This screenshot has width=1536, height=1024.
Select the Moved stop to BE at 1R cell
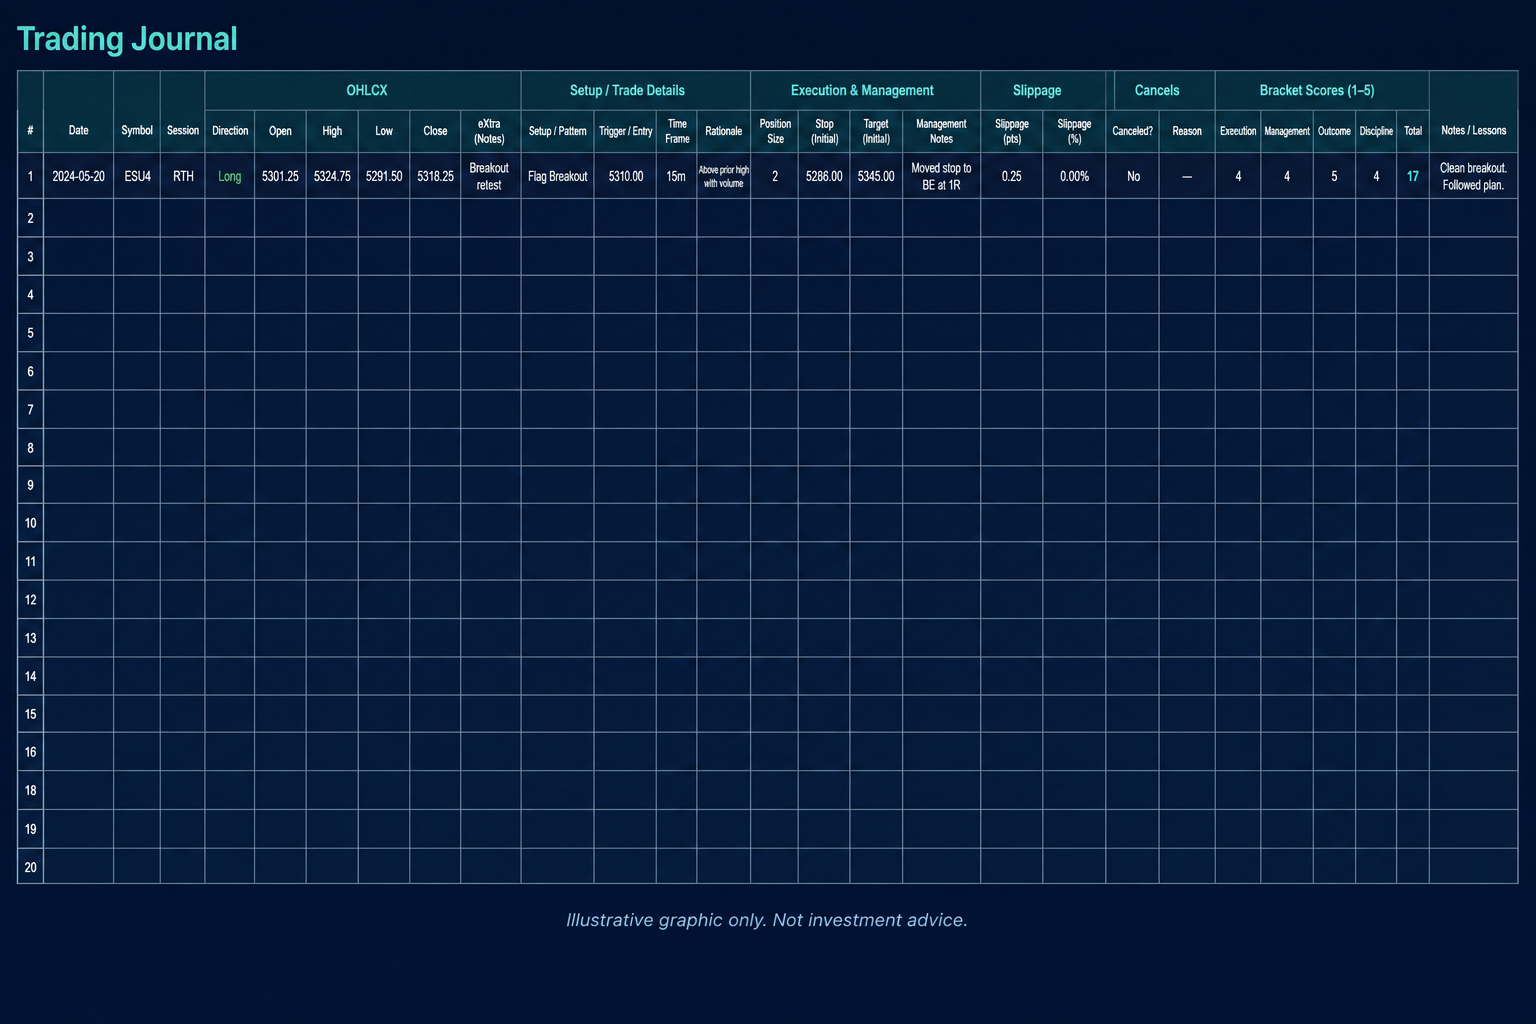(941, 177)
